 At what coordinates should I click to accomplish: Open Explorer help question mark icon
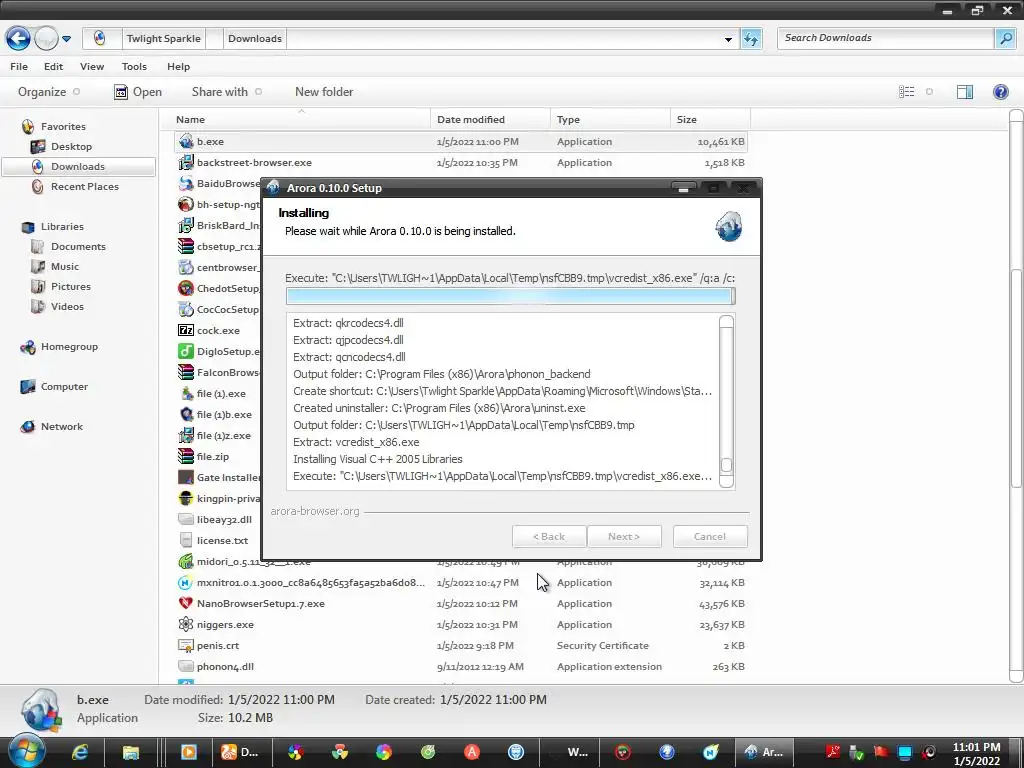coord(1000,92)
